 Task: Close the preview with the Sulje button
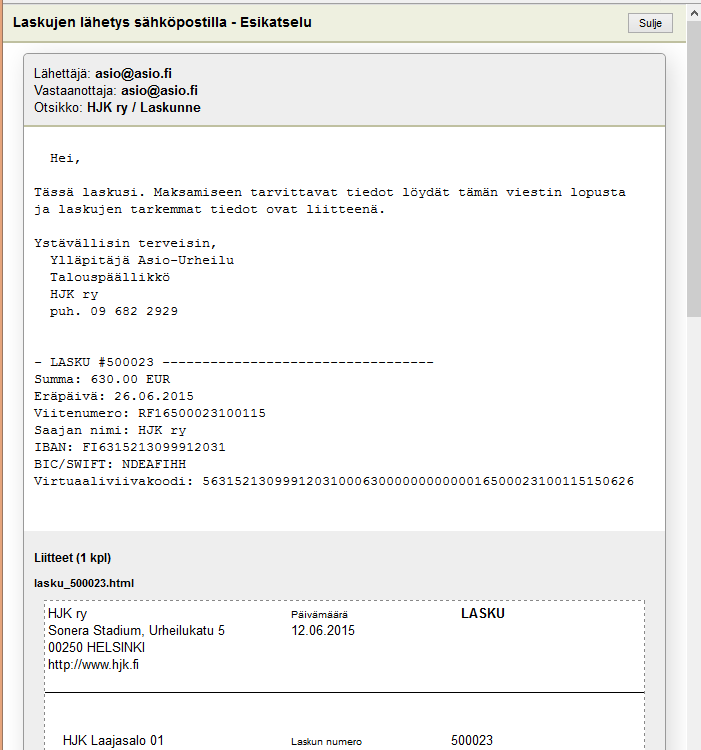pos(650,23)
